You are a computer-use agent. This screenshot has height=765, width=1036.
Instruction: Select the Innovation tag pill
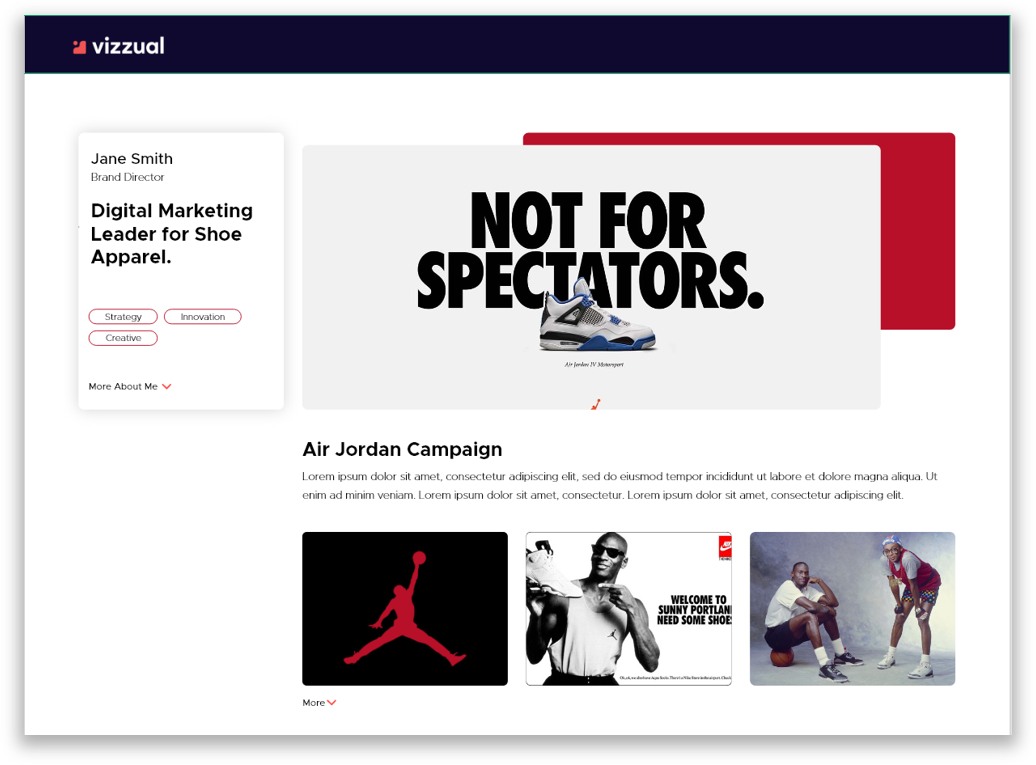(x=202, y=316)
